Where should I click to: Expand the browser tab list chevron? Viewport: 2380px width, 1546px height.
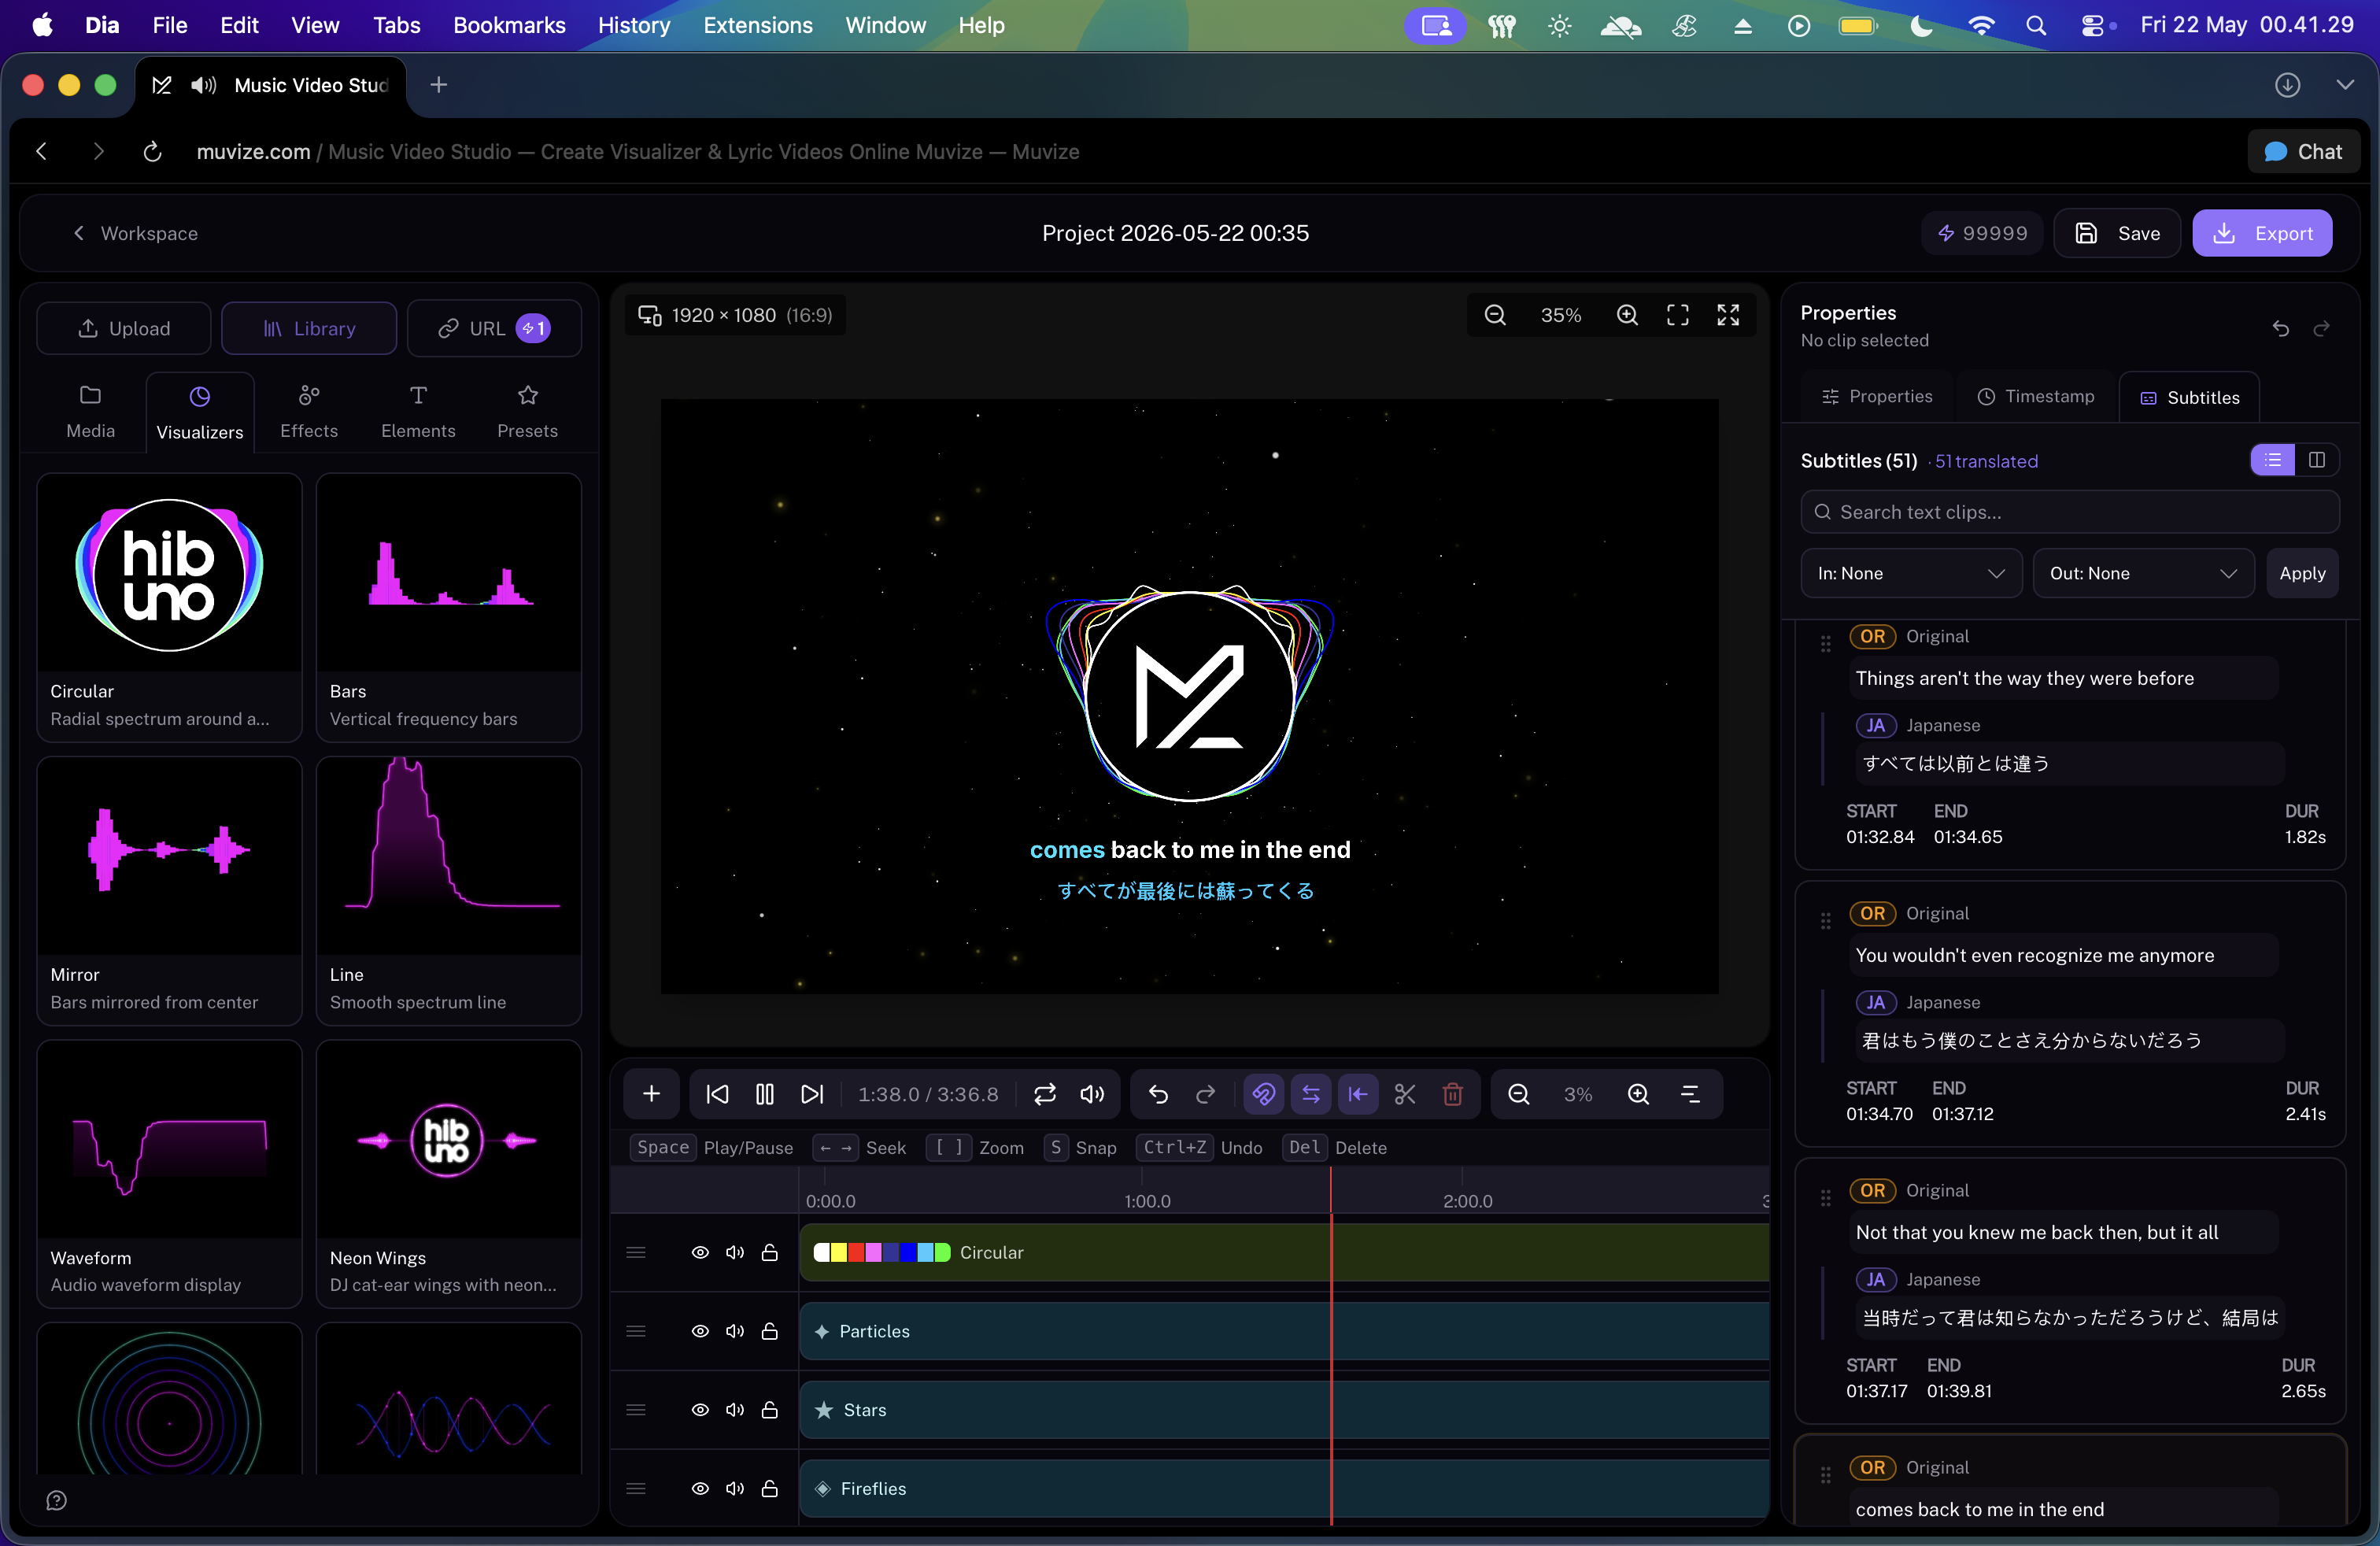(x=2345, y=85)
